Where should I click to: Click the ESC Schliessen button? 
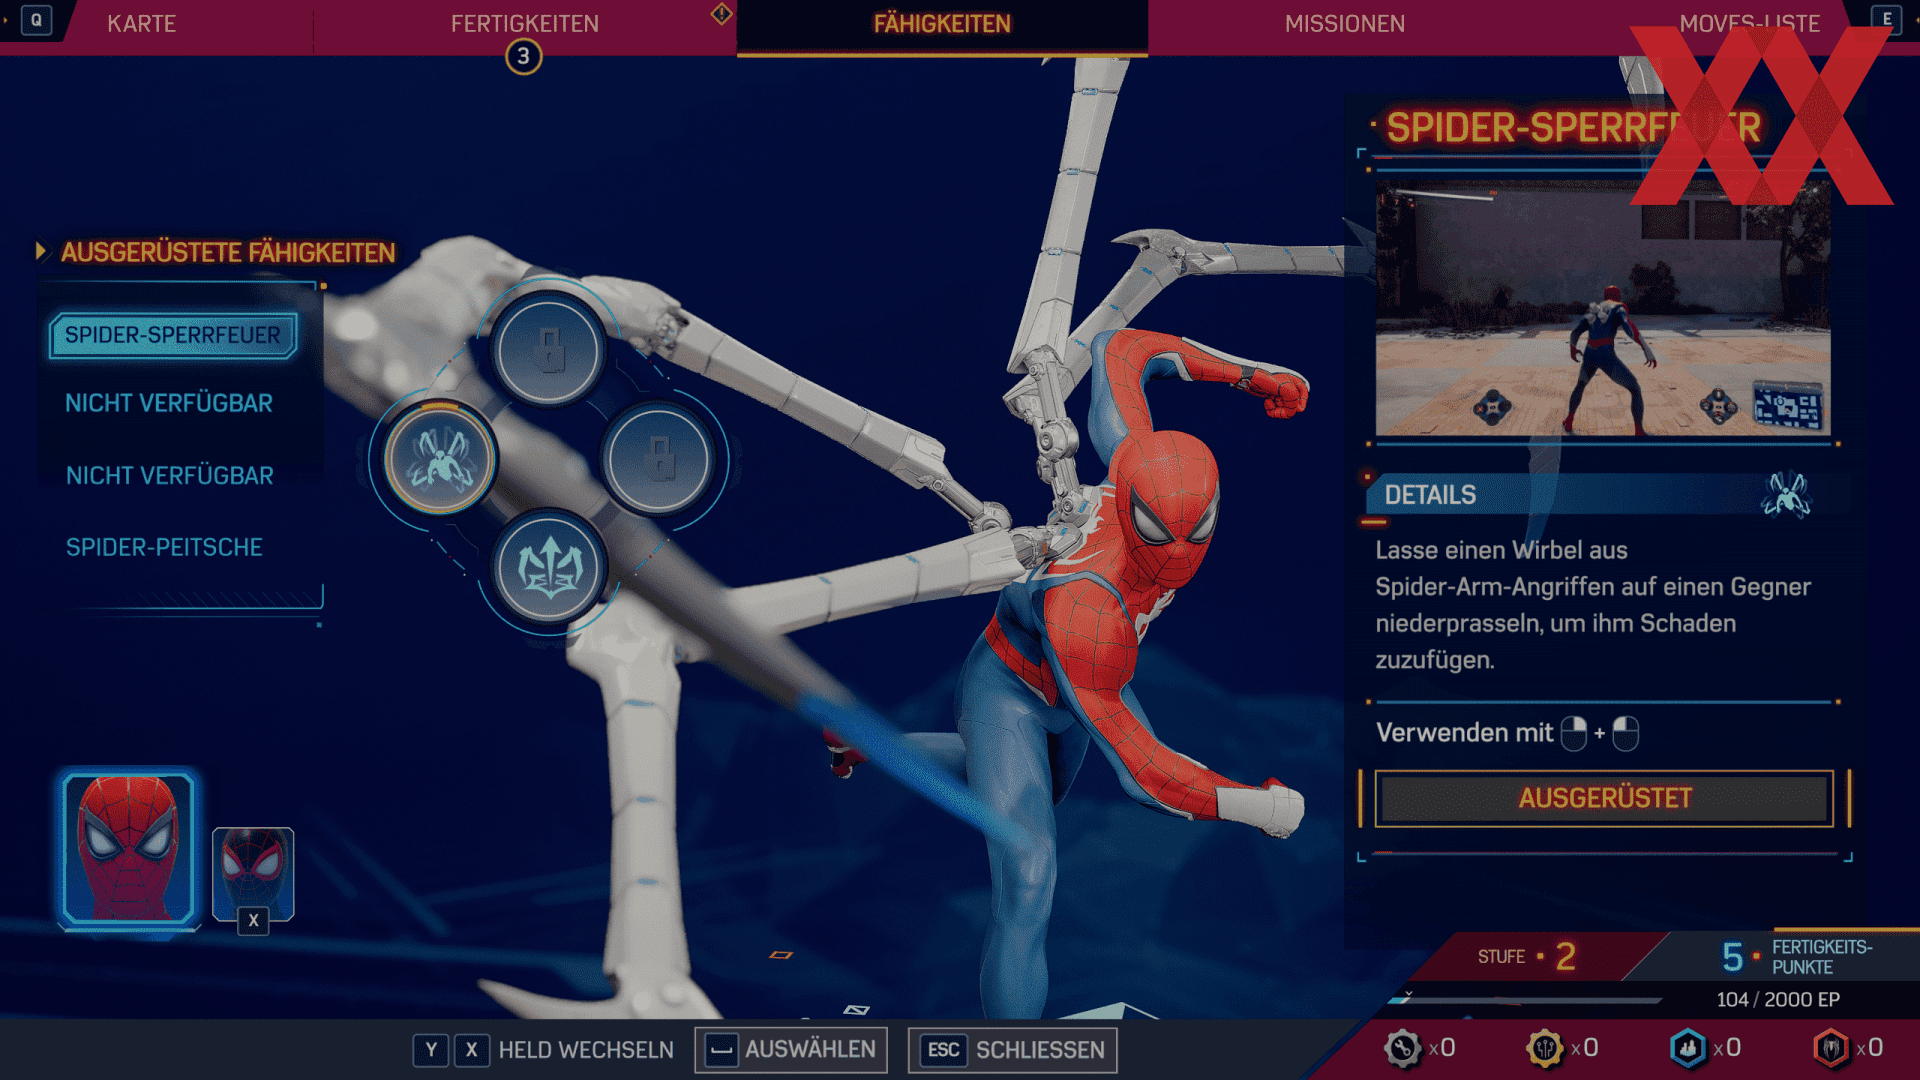click(1012, 1050)
